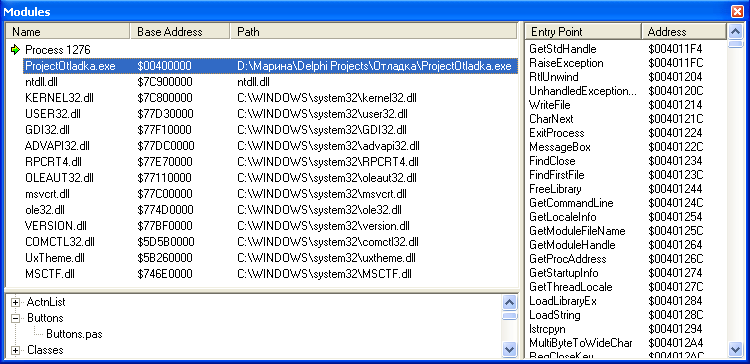Viewport: 750px width, 364px height.
Task: Expand the Classes tree node
Action: (16, 350)
